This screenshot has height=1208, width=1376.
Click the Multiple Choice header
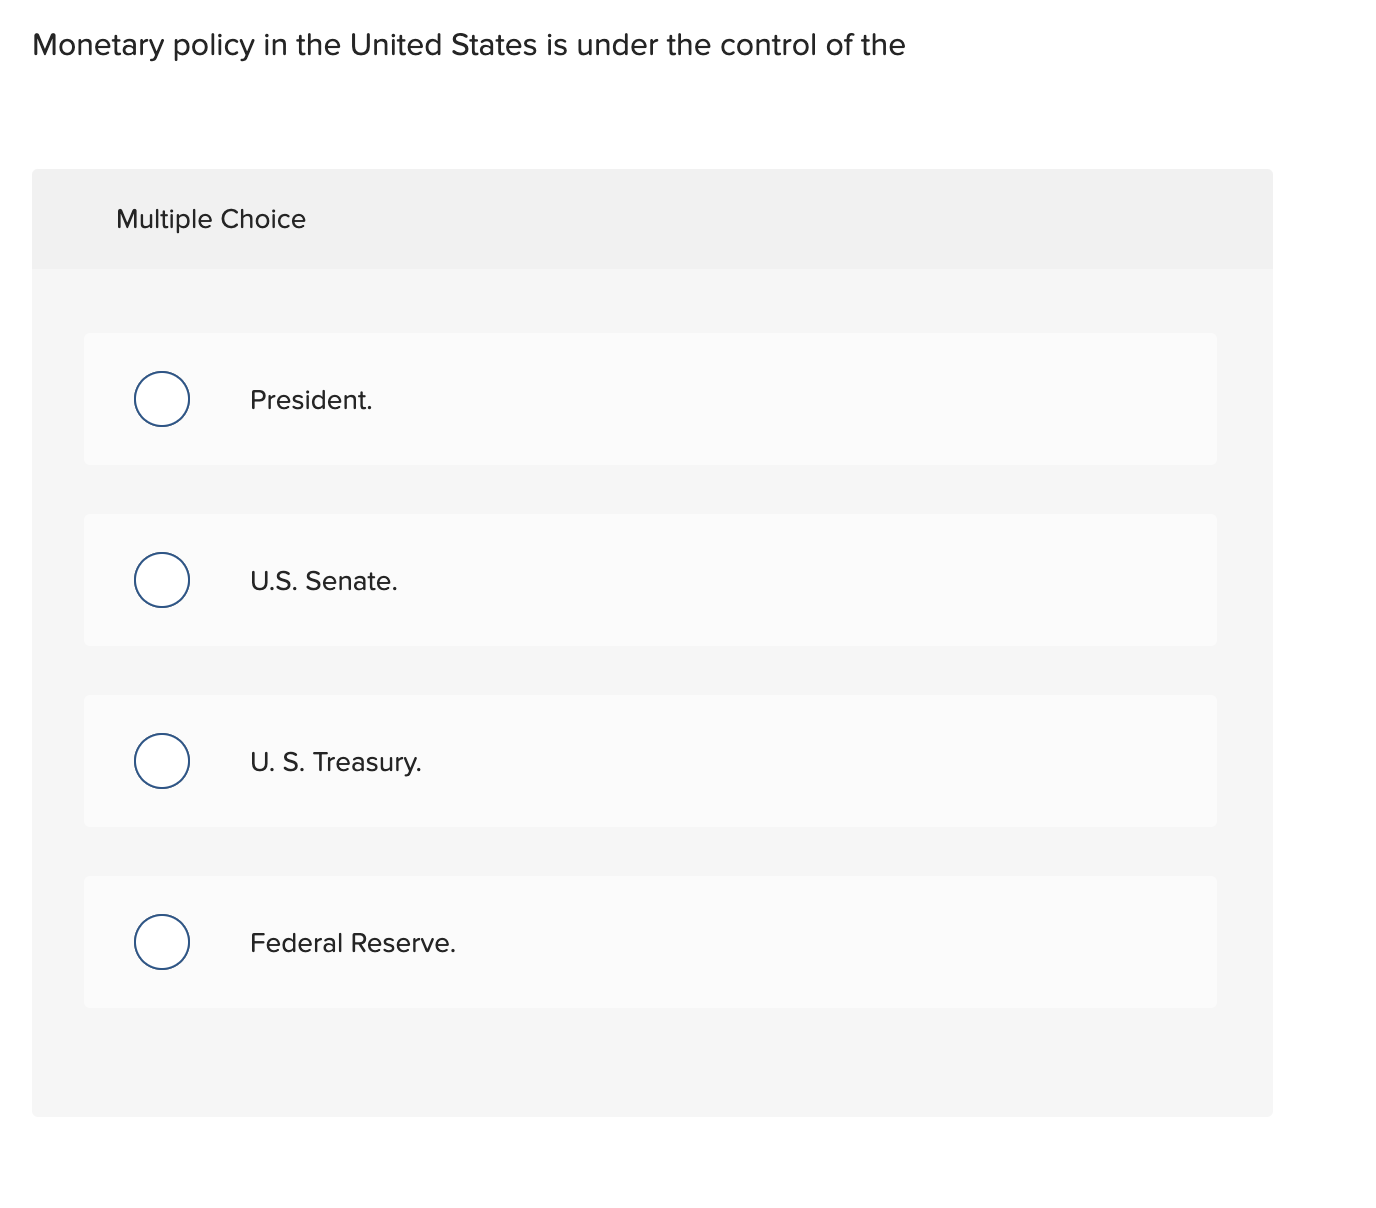(x=210, y=218)
